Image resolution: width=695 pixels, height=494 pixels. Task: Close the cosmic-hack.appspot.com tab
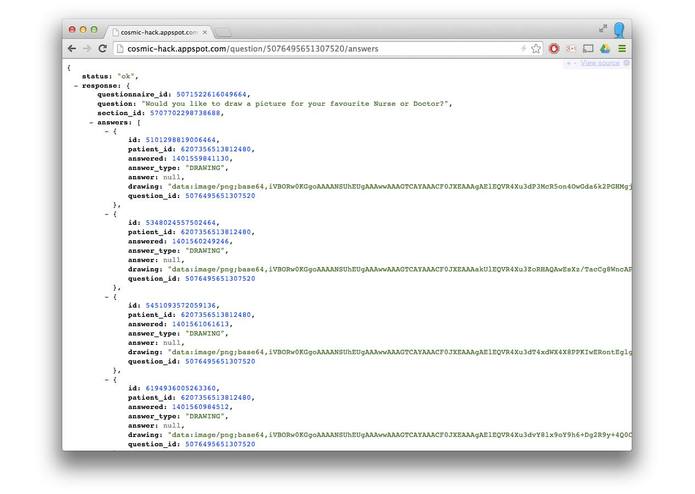coord(205,32)
